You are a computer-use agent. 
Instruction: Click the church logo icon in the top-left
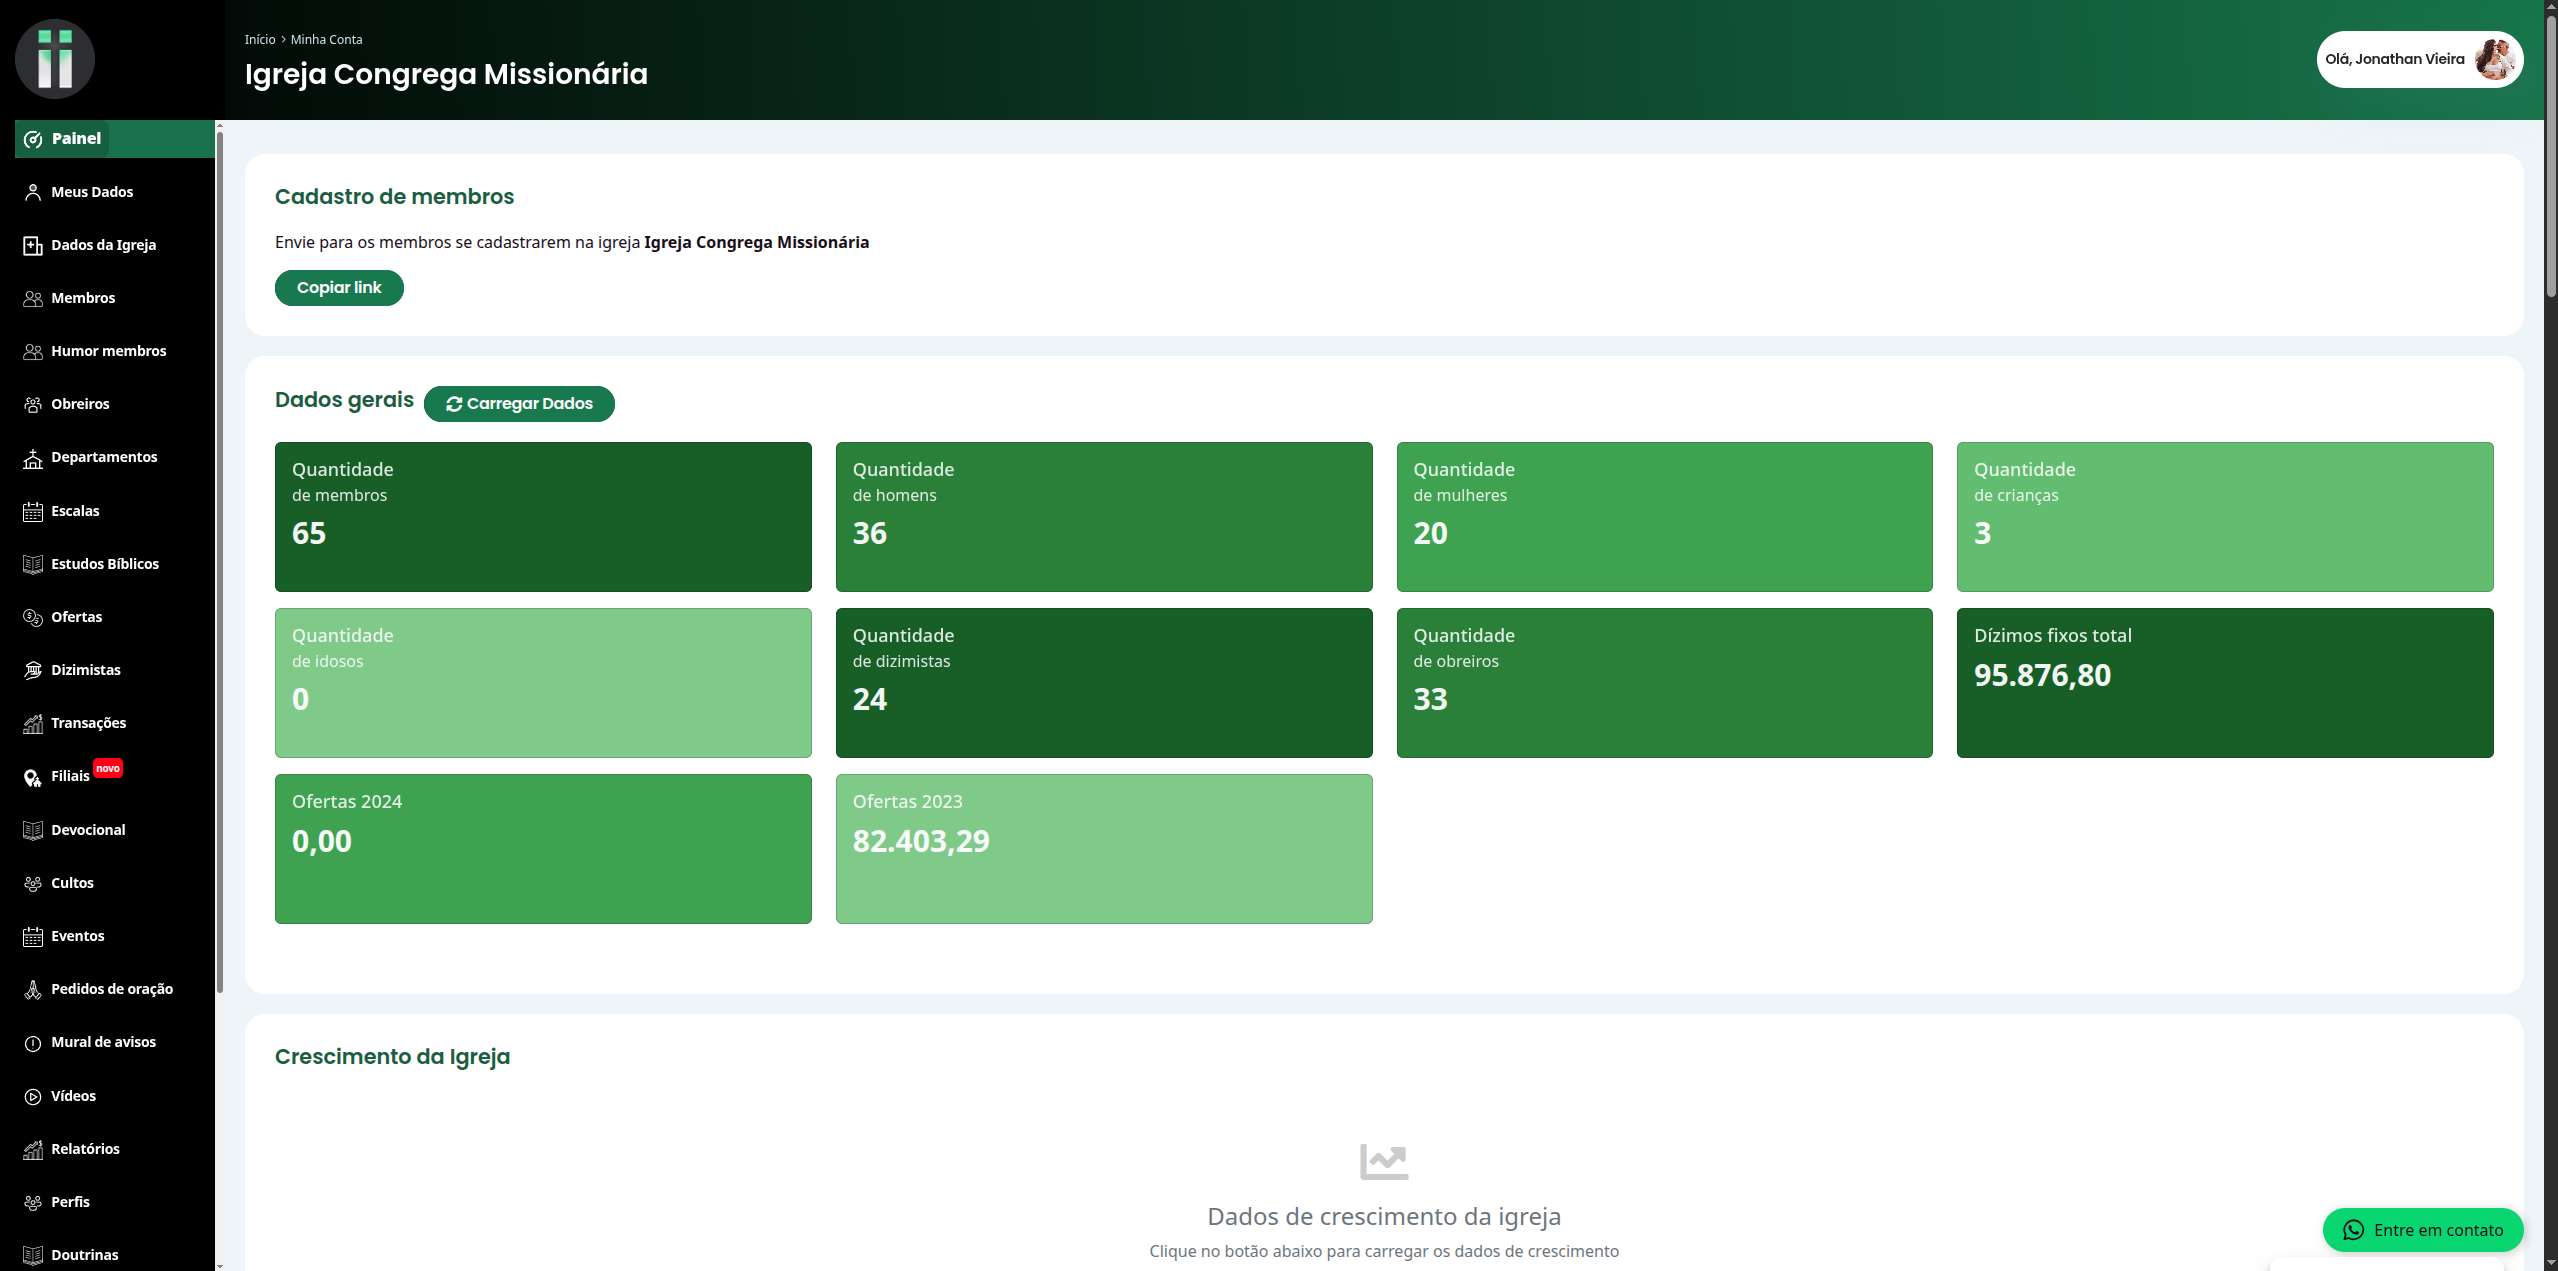coord(55,59)
